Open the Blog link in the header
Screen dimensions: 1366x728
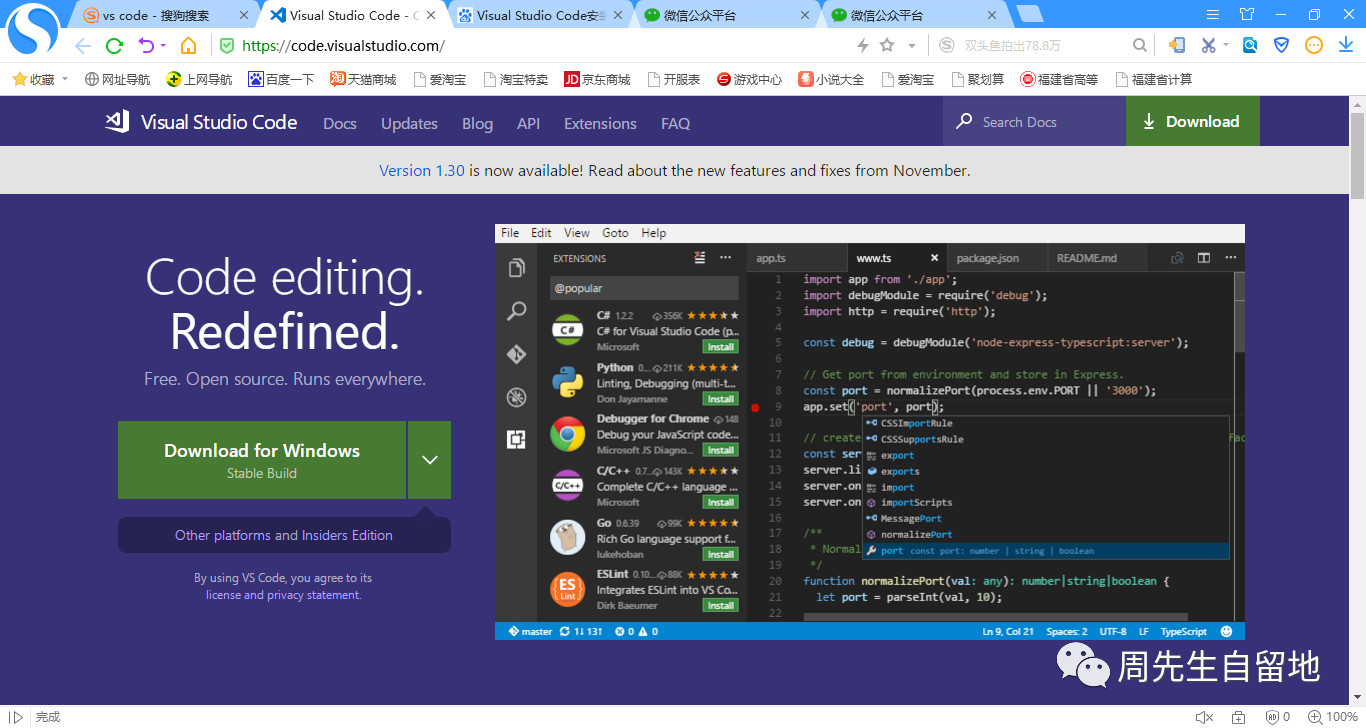click(477, 123)
